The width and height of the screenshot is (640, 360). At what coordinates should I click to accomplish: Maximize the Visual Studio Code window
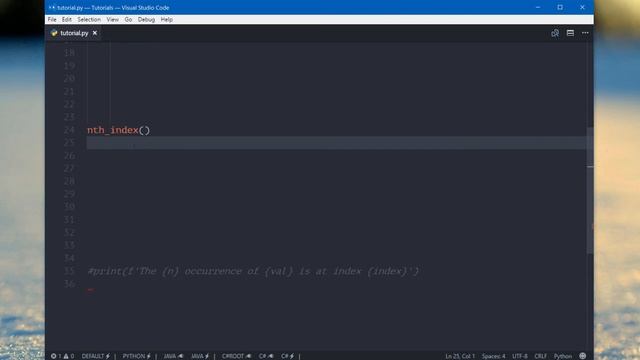coord(560,7)
